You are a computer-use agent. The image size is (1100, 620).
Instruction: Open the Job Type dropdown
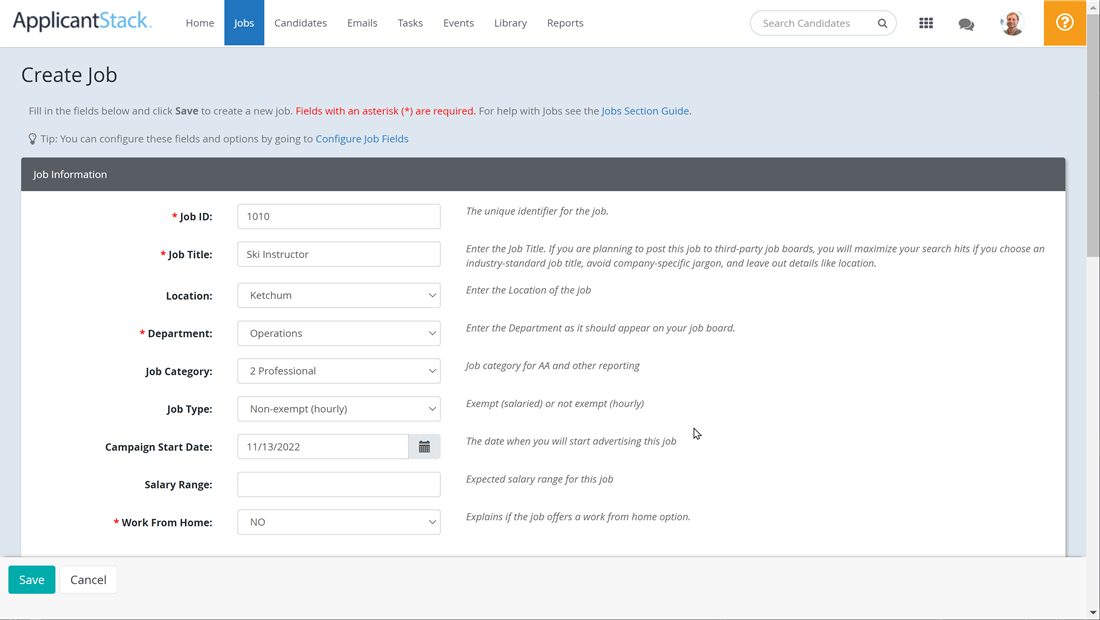pos(338,408)
